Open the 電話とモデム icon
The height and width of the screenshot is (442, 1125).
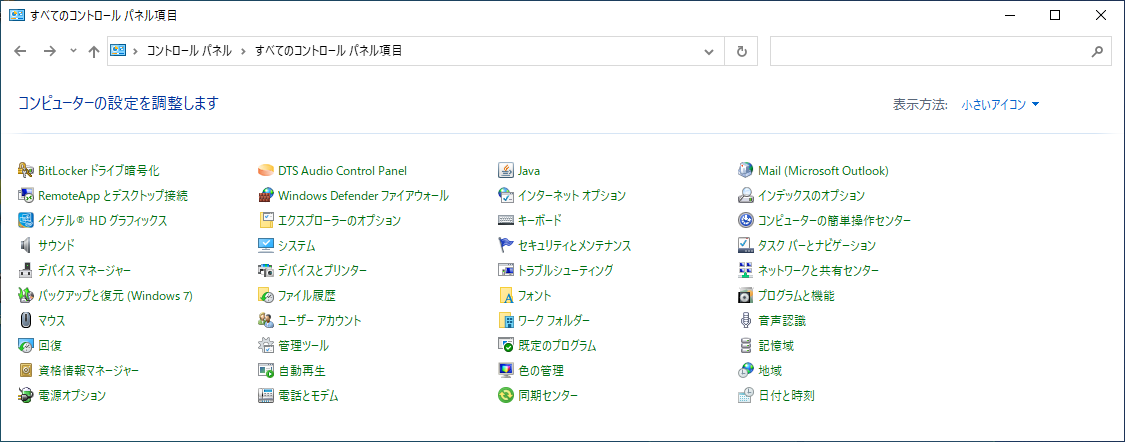(x=266, y=395)
